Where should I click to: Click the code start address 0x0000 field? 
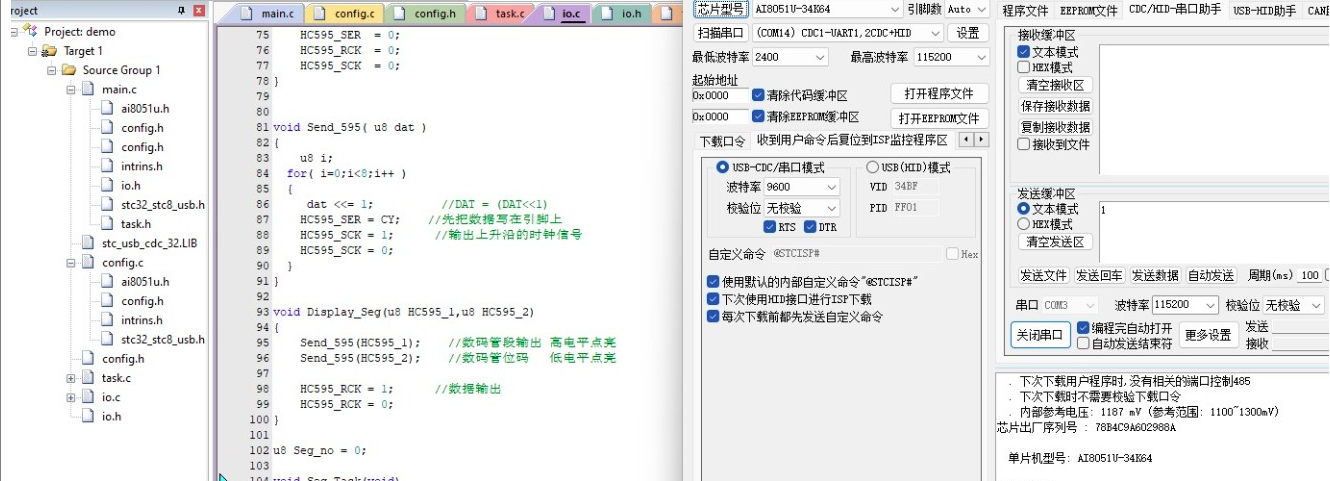pos(720,96)
